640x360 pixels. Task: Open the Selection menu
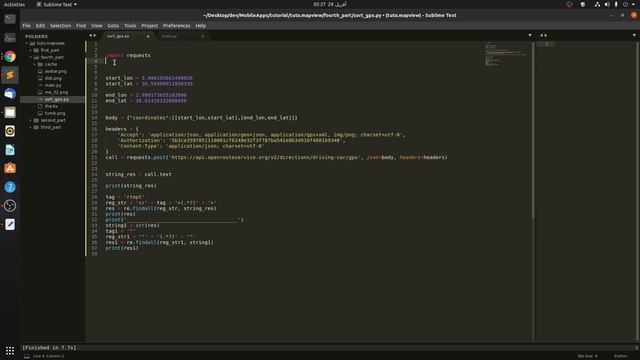tap(60, 26)
